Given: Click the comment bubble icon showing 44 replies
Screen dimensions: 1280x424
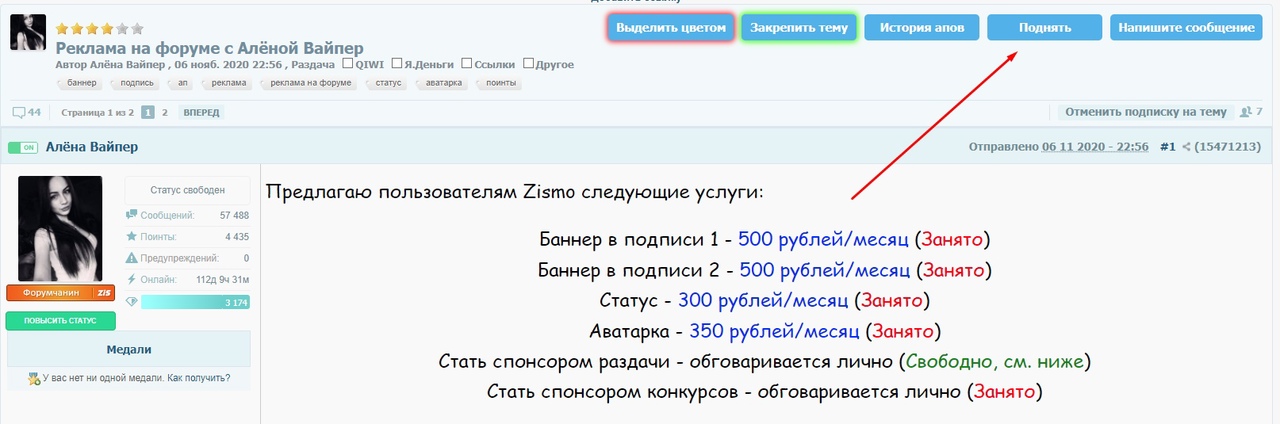Looking at the screenshot, I should click(18, 112).
